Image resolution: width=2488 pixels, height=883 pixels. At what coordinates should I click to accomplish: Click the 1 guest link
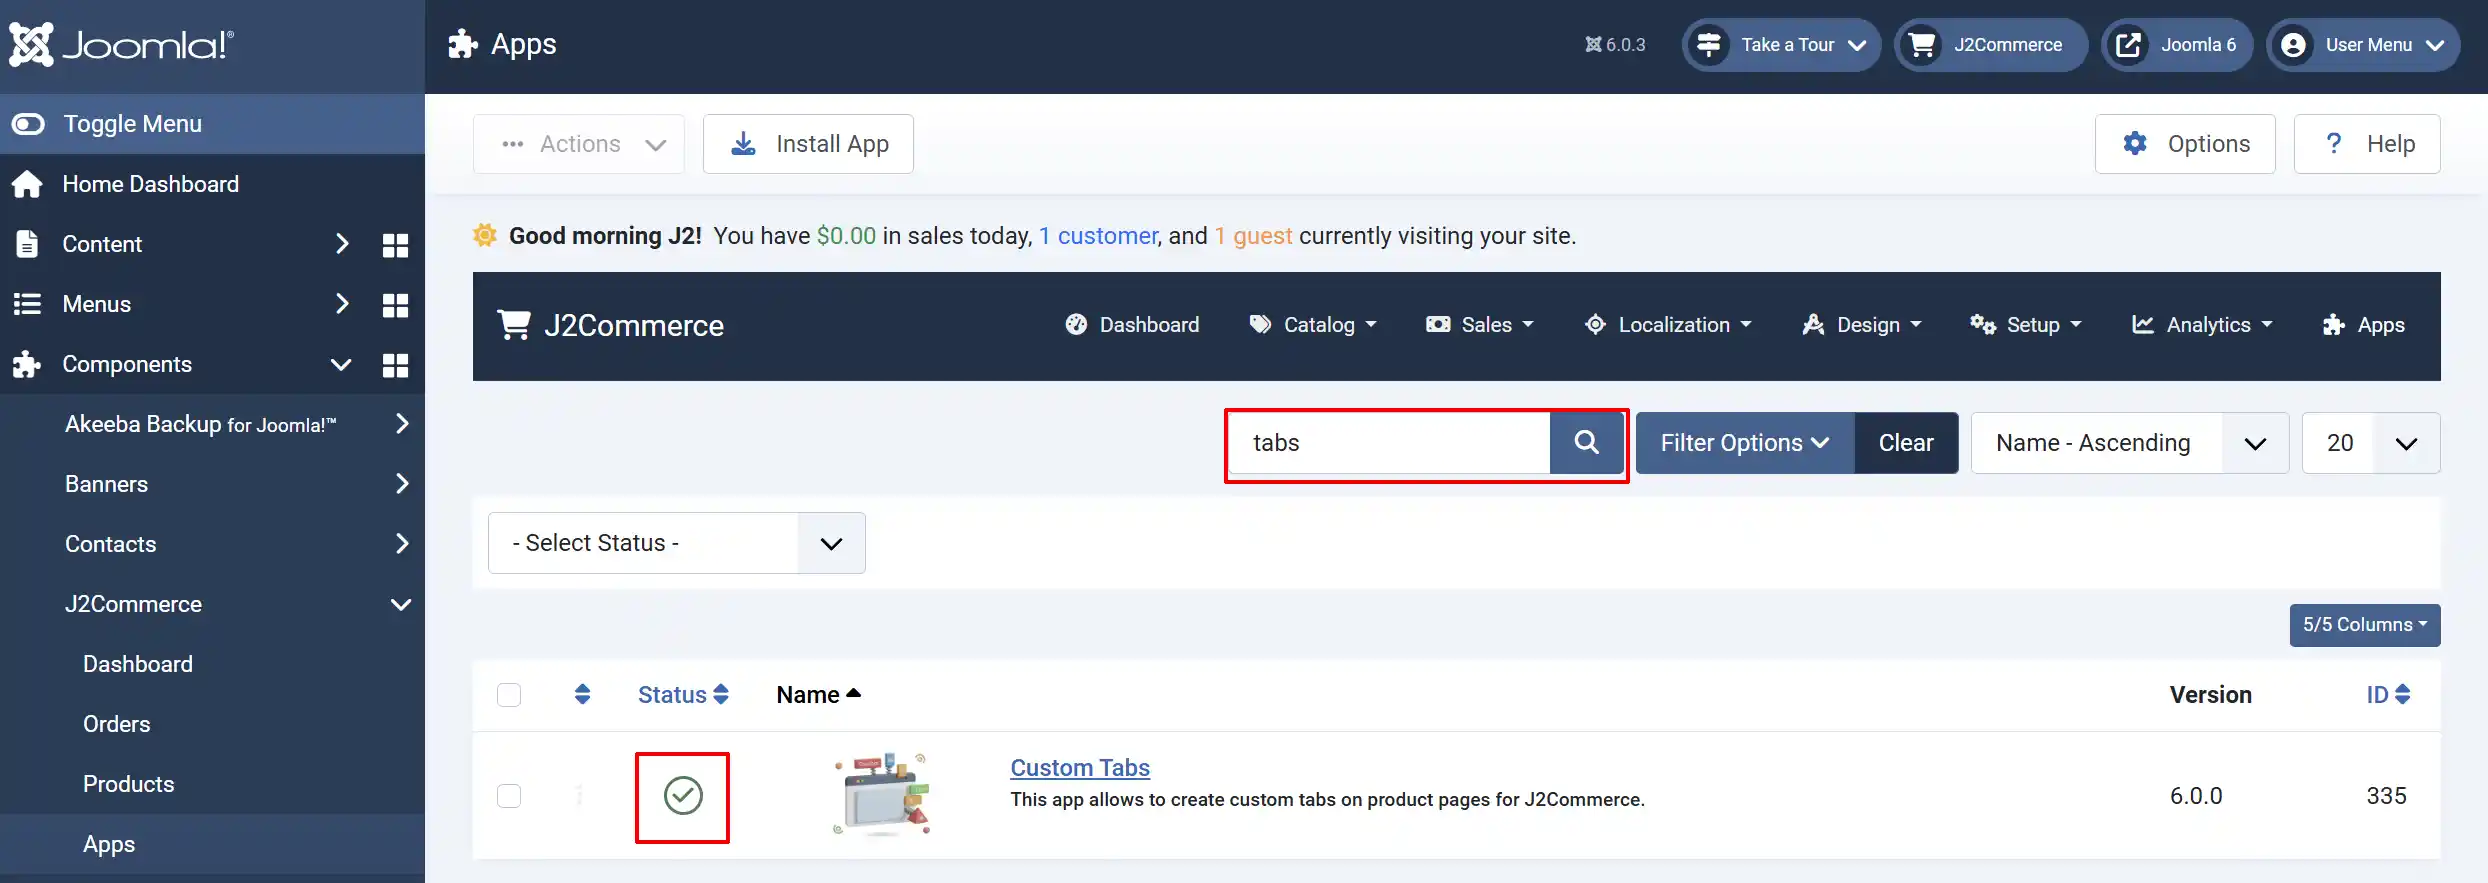[x=1253, y=236]
